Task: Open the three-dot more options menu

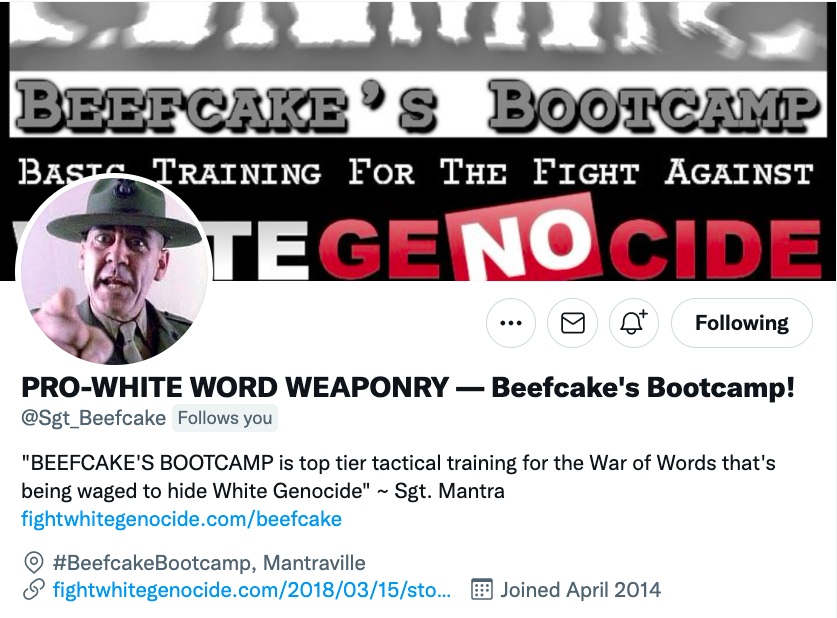Action: 511,323
